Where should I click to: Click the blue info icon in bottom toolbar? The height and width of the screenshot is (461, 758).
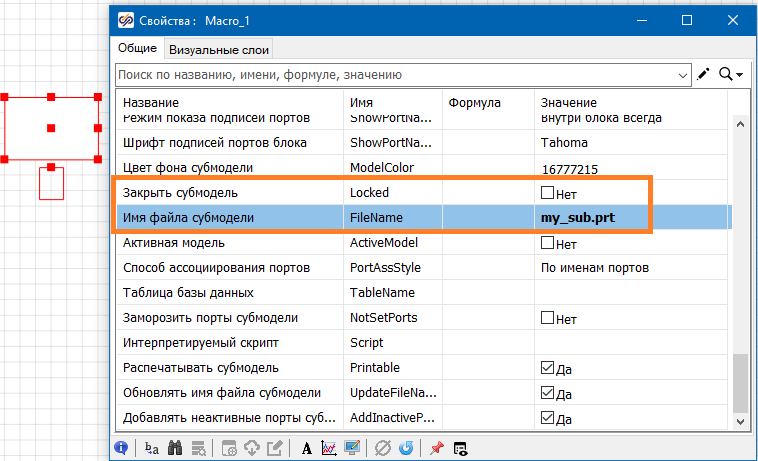point(121,449)
